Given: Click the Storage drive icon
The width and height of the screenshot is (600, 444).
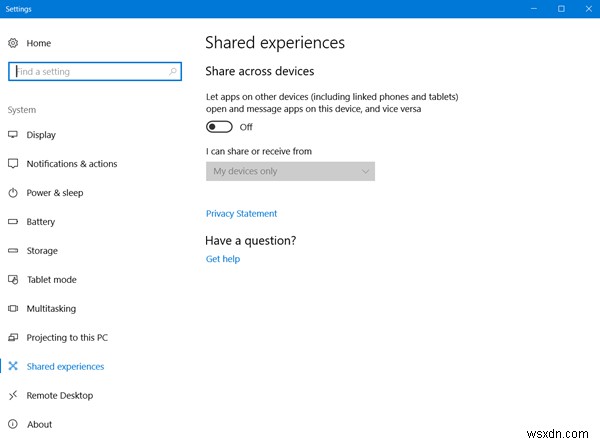Looking at the screenshot, I should click(x=13, y=250).
